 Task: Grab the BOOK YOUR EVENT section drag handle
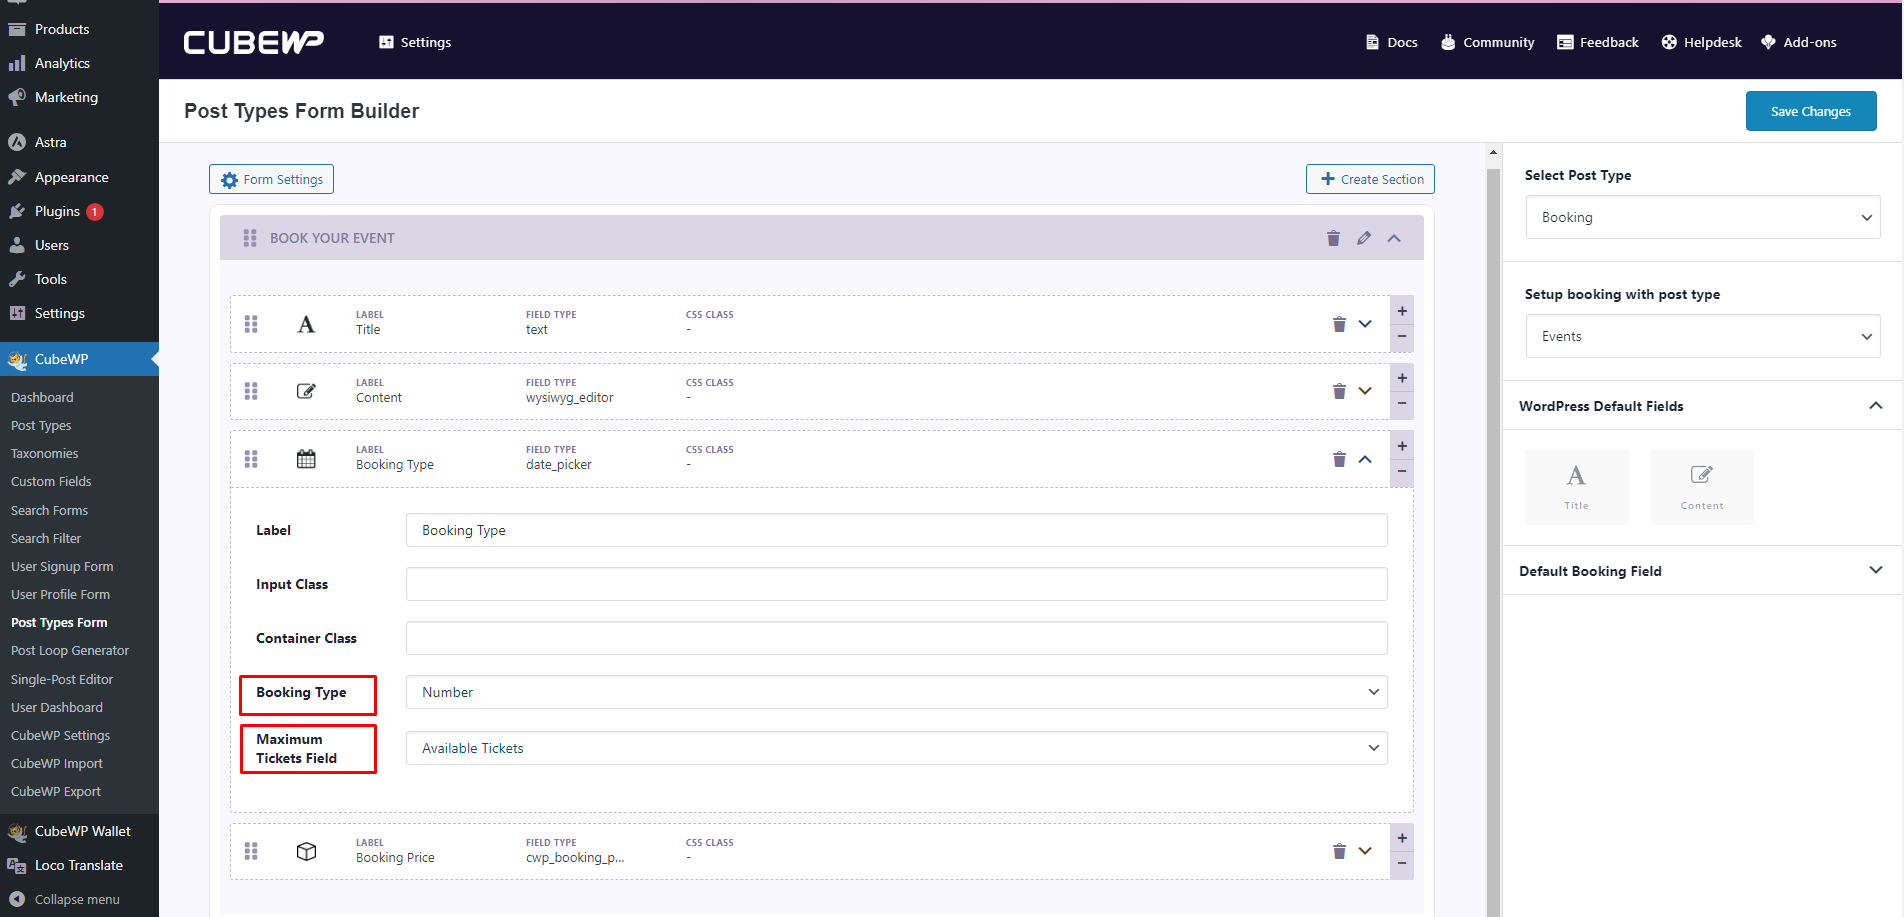coord(250,238)
